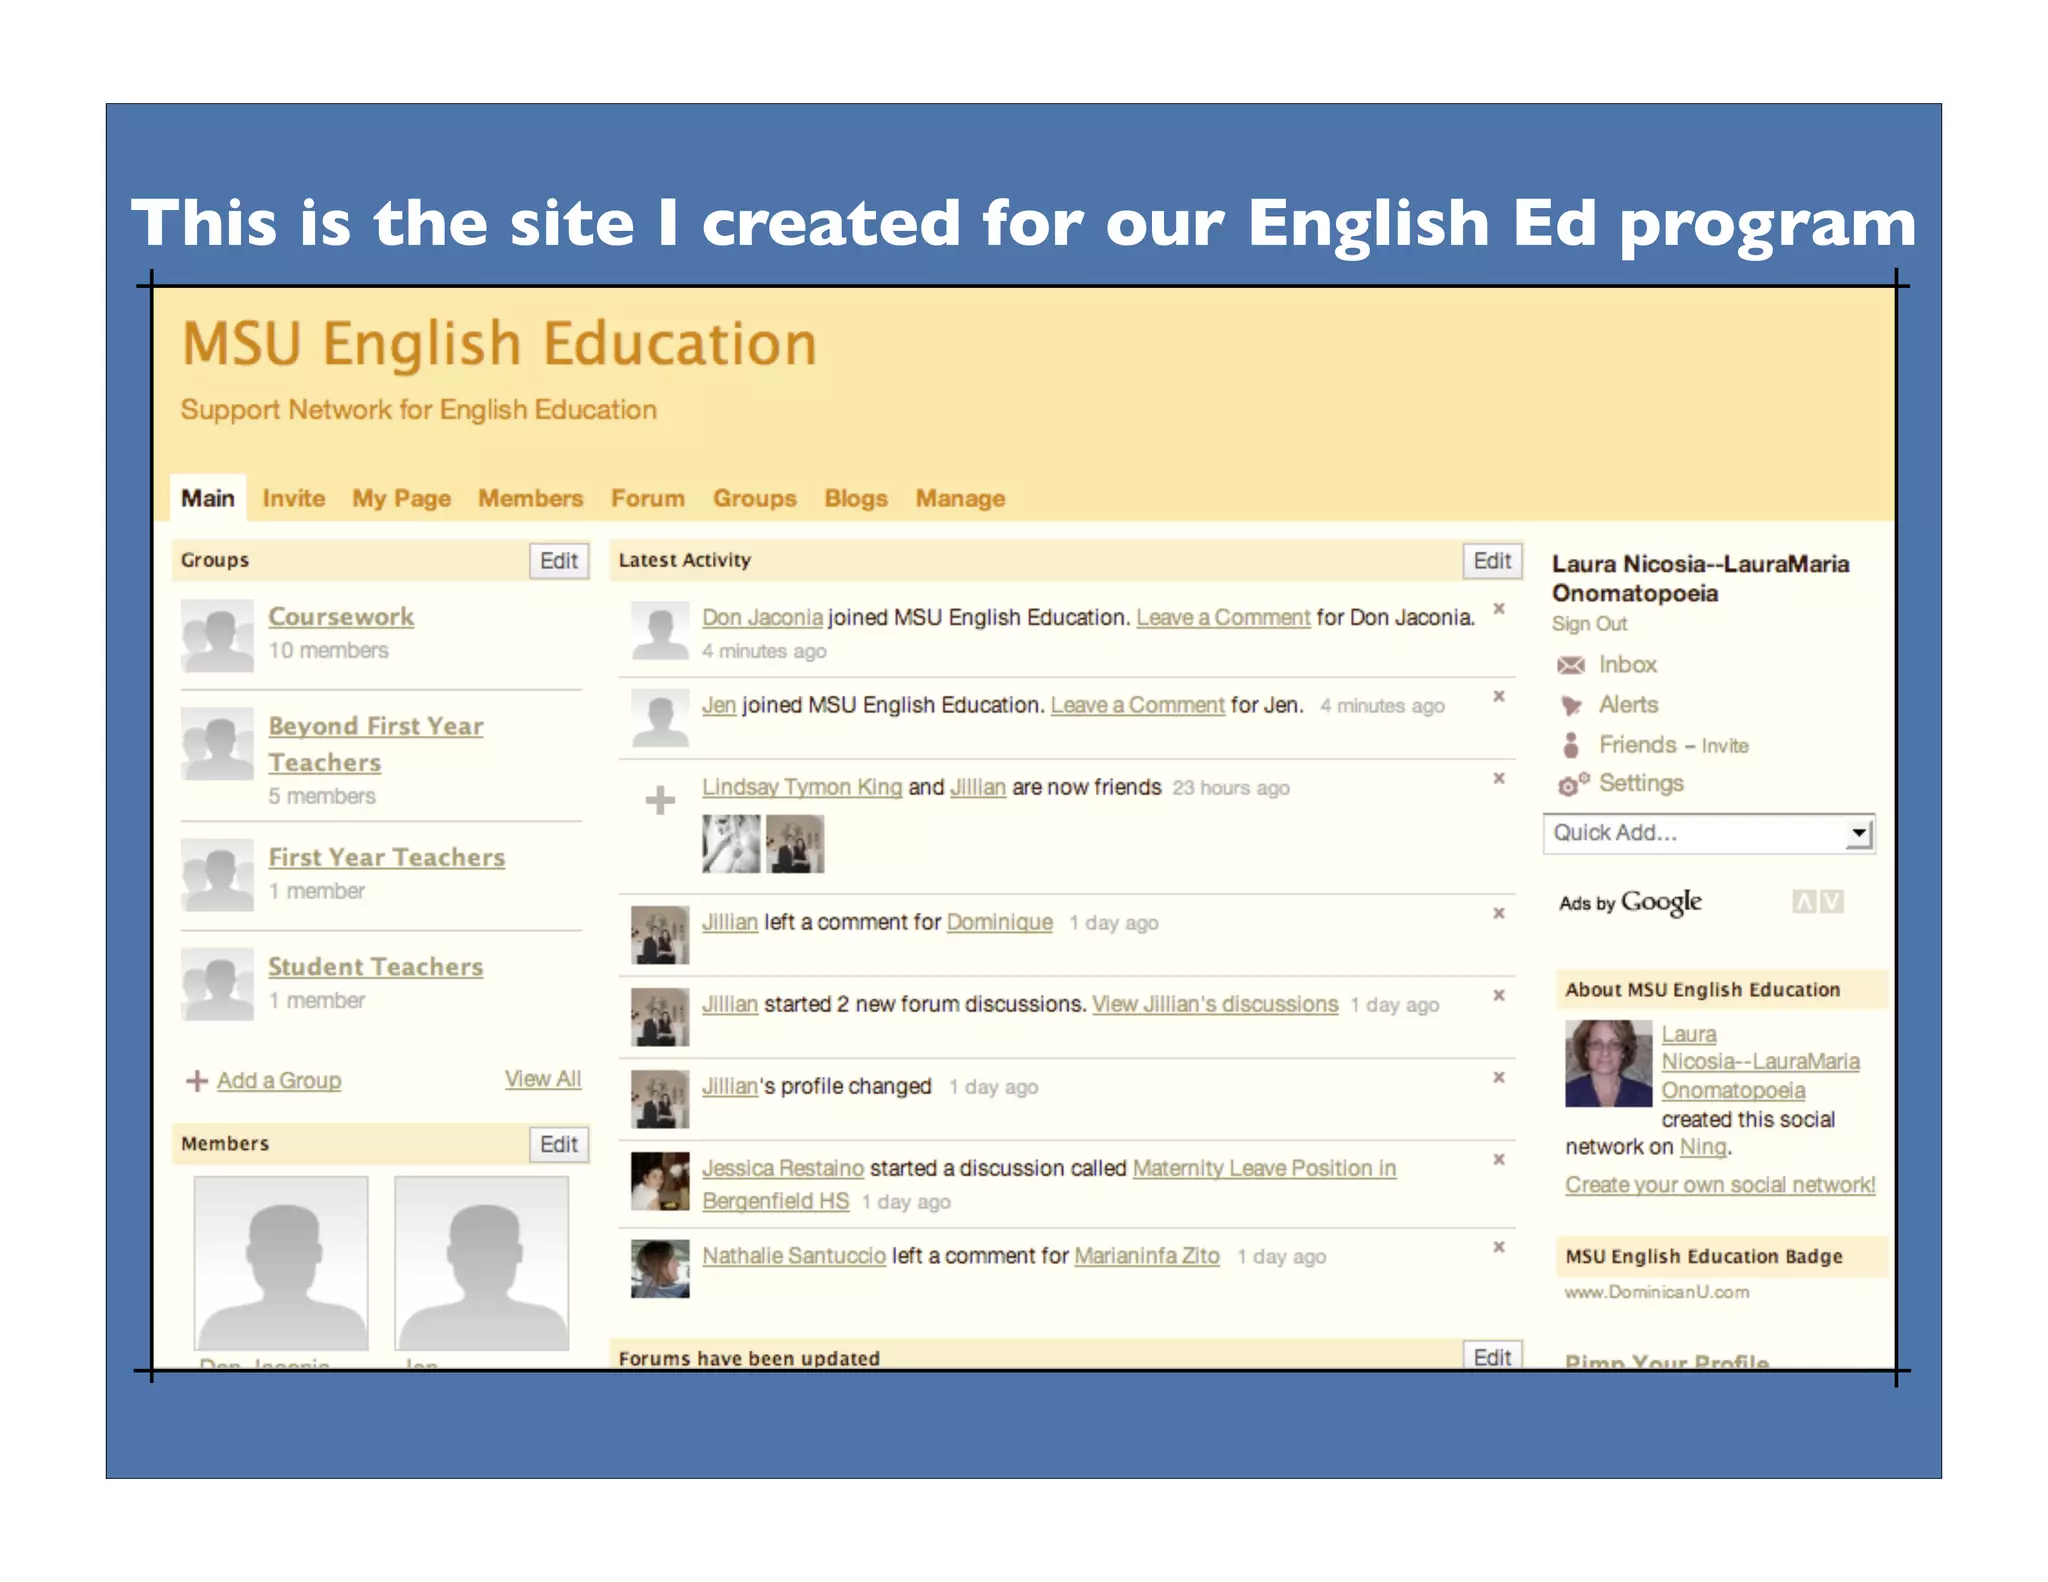This screenshot has height=1582, width=2048.
Task: Click the First Year Teachers group icon
Action: [x=218, y=875]
